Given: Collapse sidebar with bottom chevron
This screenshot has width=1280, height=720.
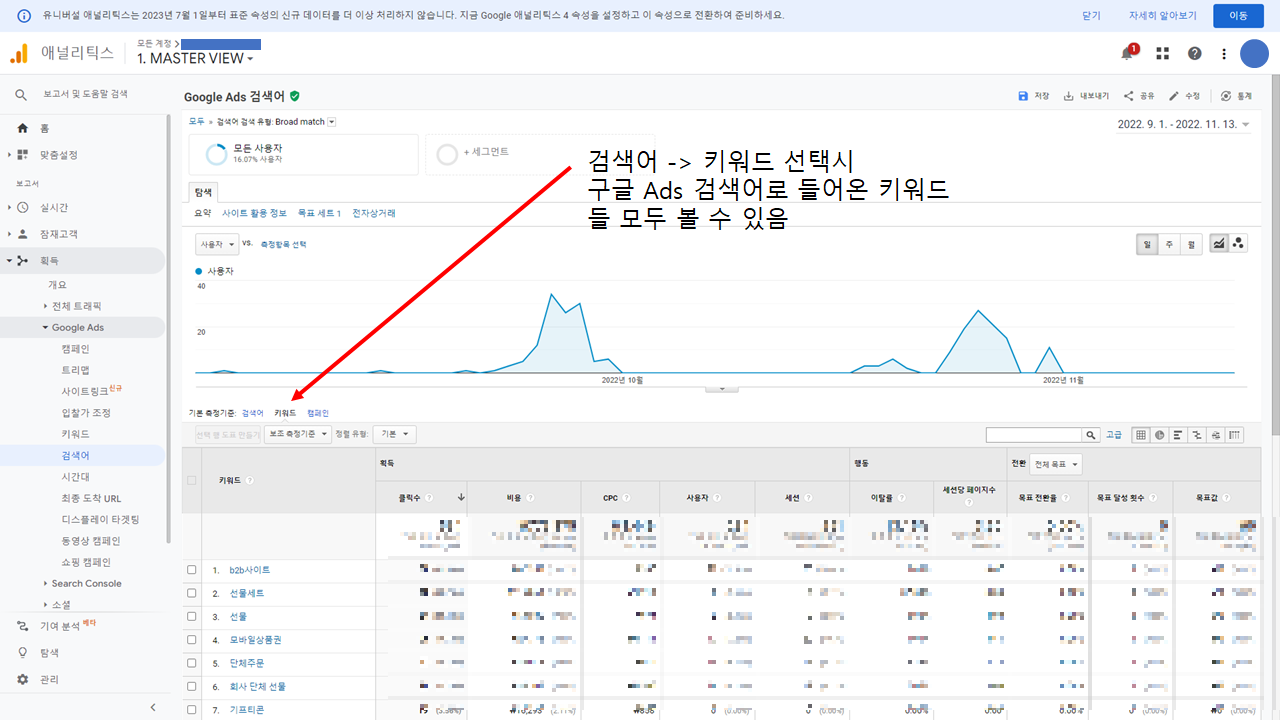Looking at the screenshot, I should pyautogui.click(x=153, y=707).
